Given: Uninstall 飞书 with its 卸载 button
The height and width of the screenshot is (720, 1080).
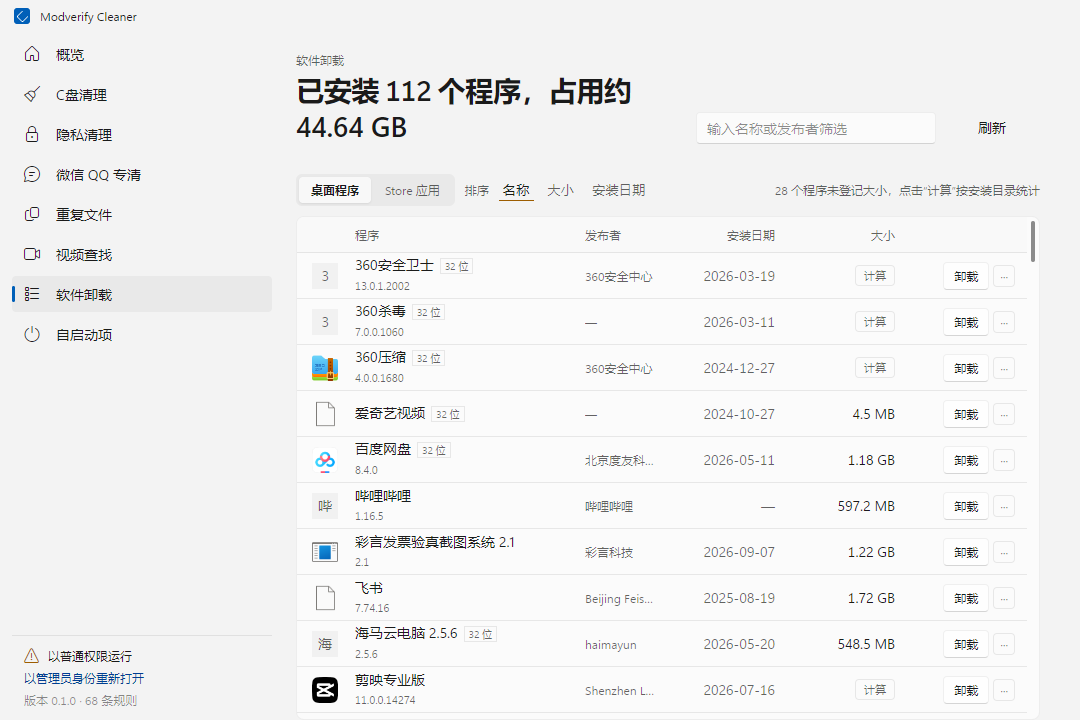Looking at the screenshot, I should click(x=966, y=598).
